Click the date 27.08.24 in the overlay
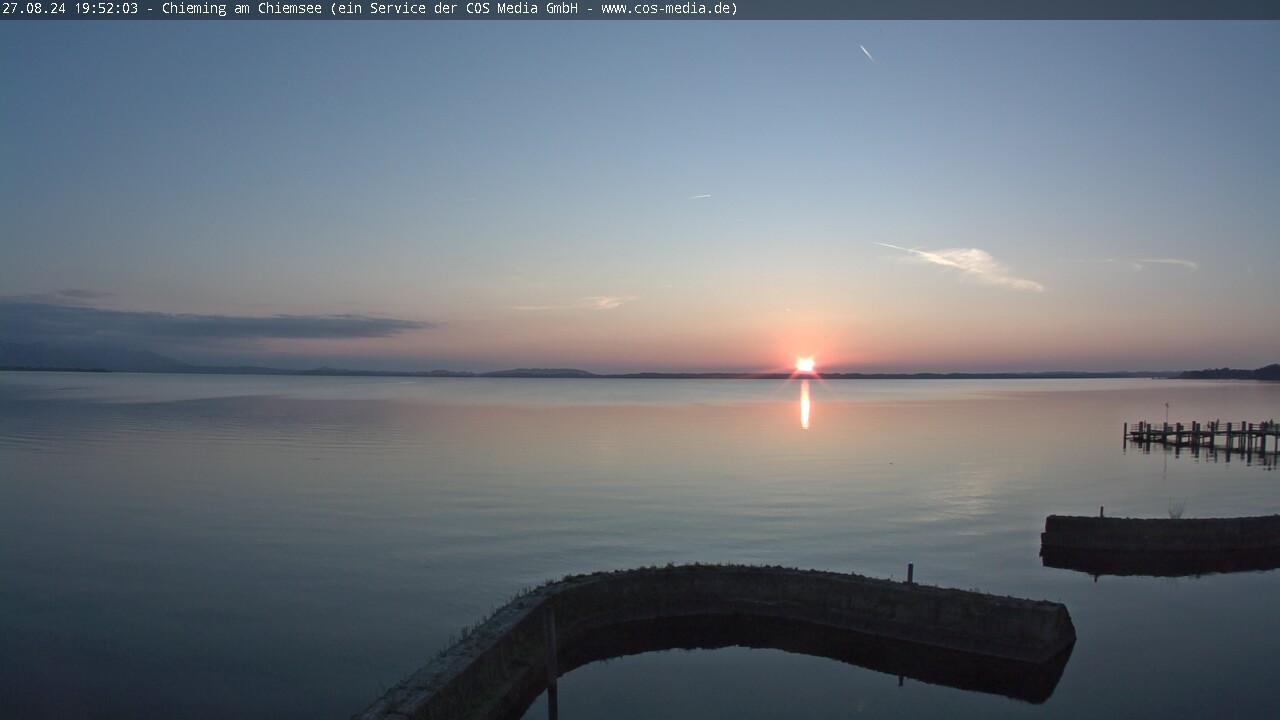 click(x=34, y=9)
